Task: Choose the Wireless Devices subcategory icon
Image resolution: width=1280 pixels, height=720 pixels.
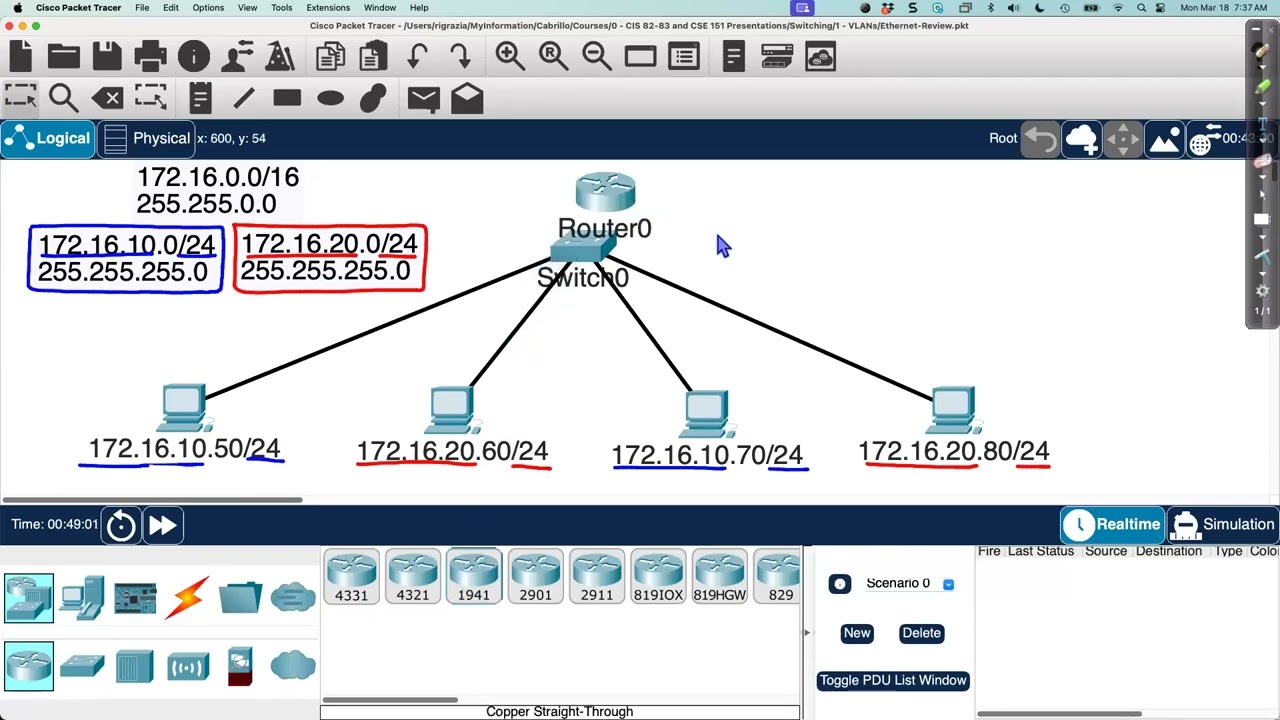Action: tap(187, 667)
